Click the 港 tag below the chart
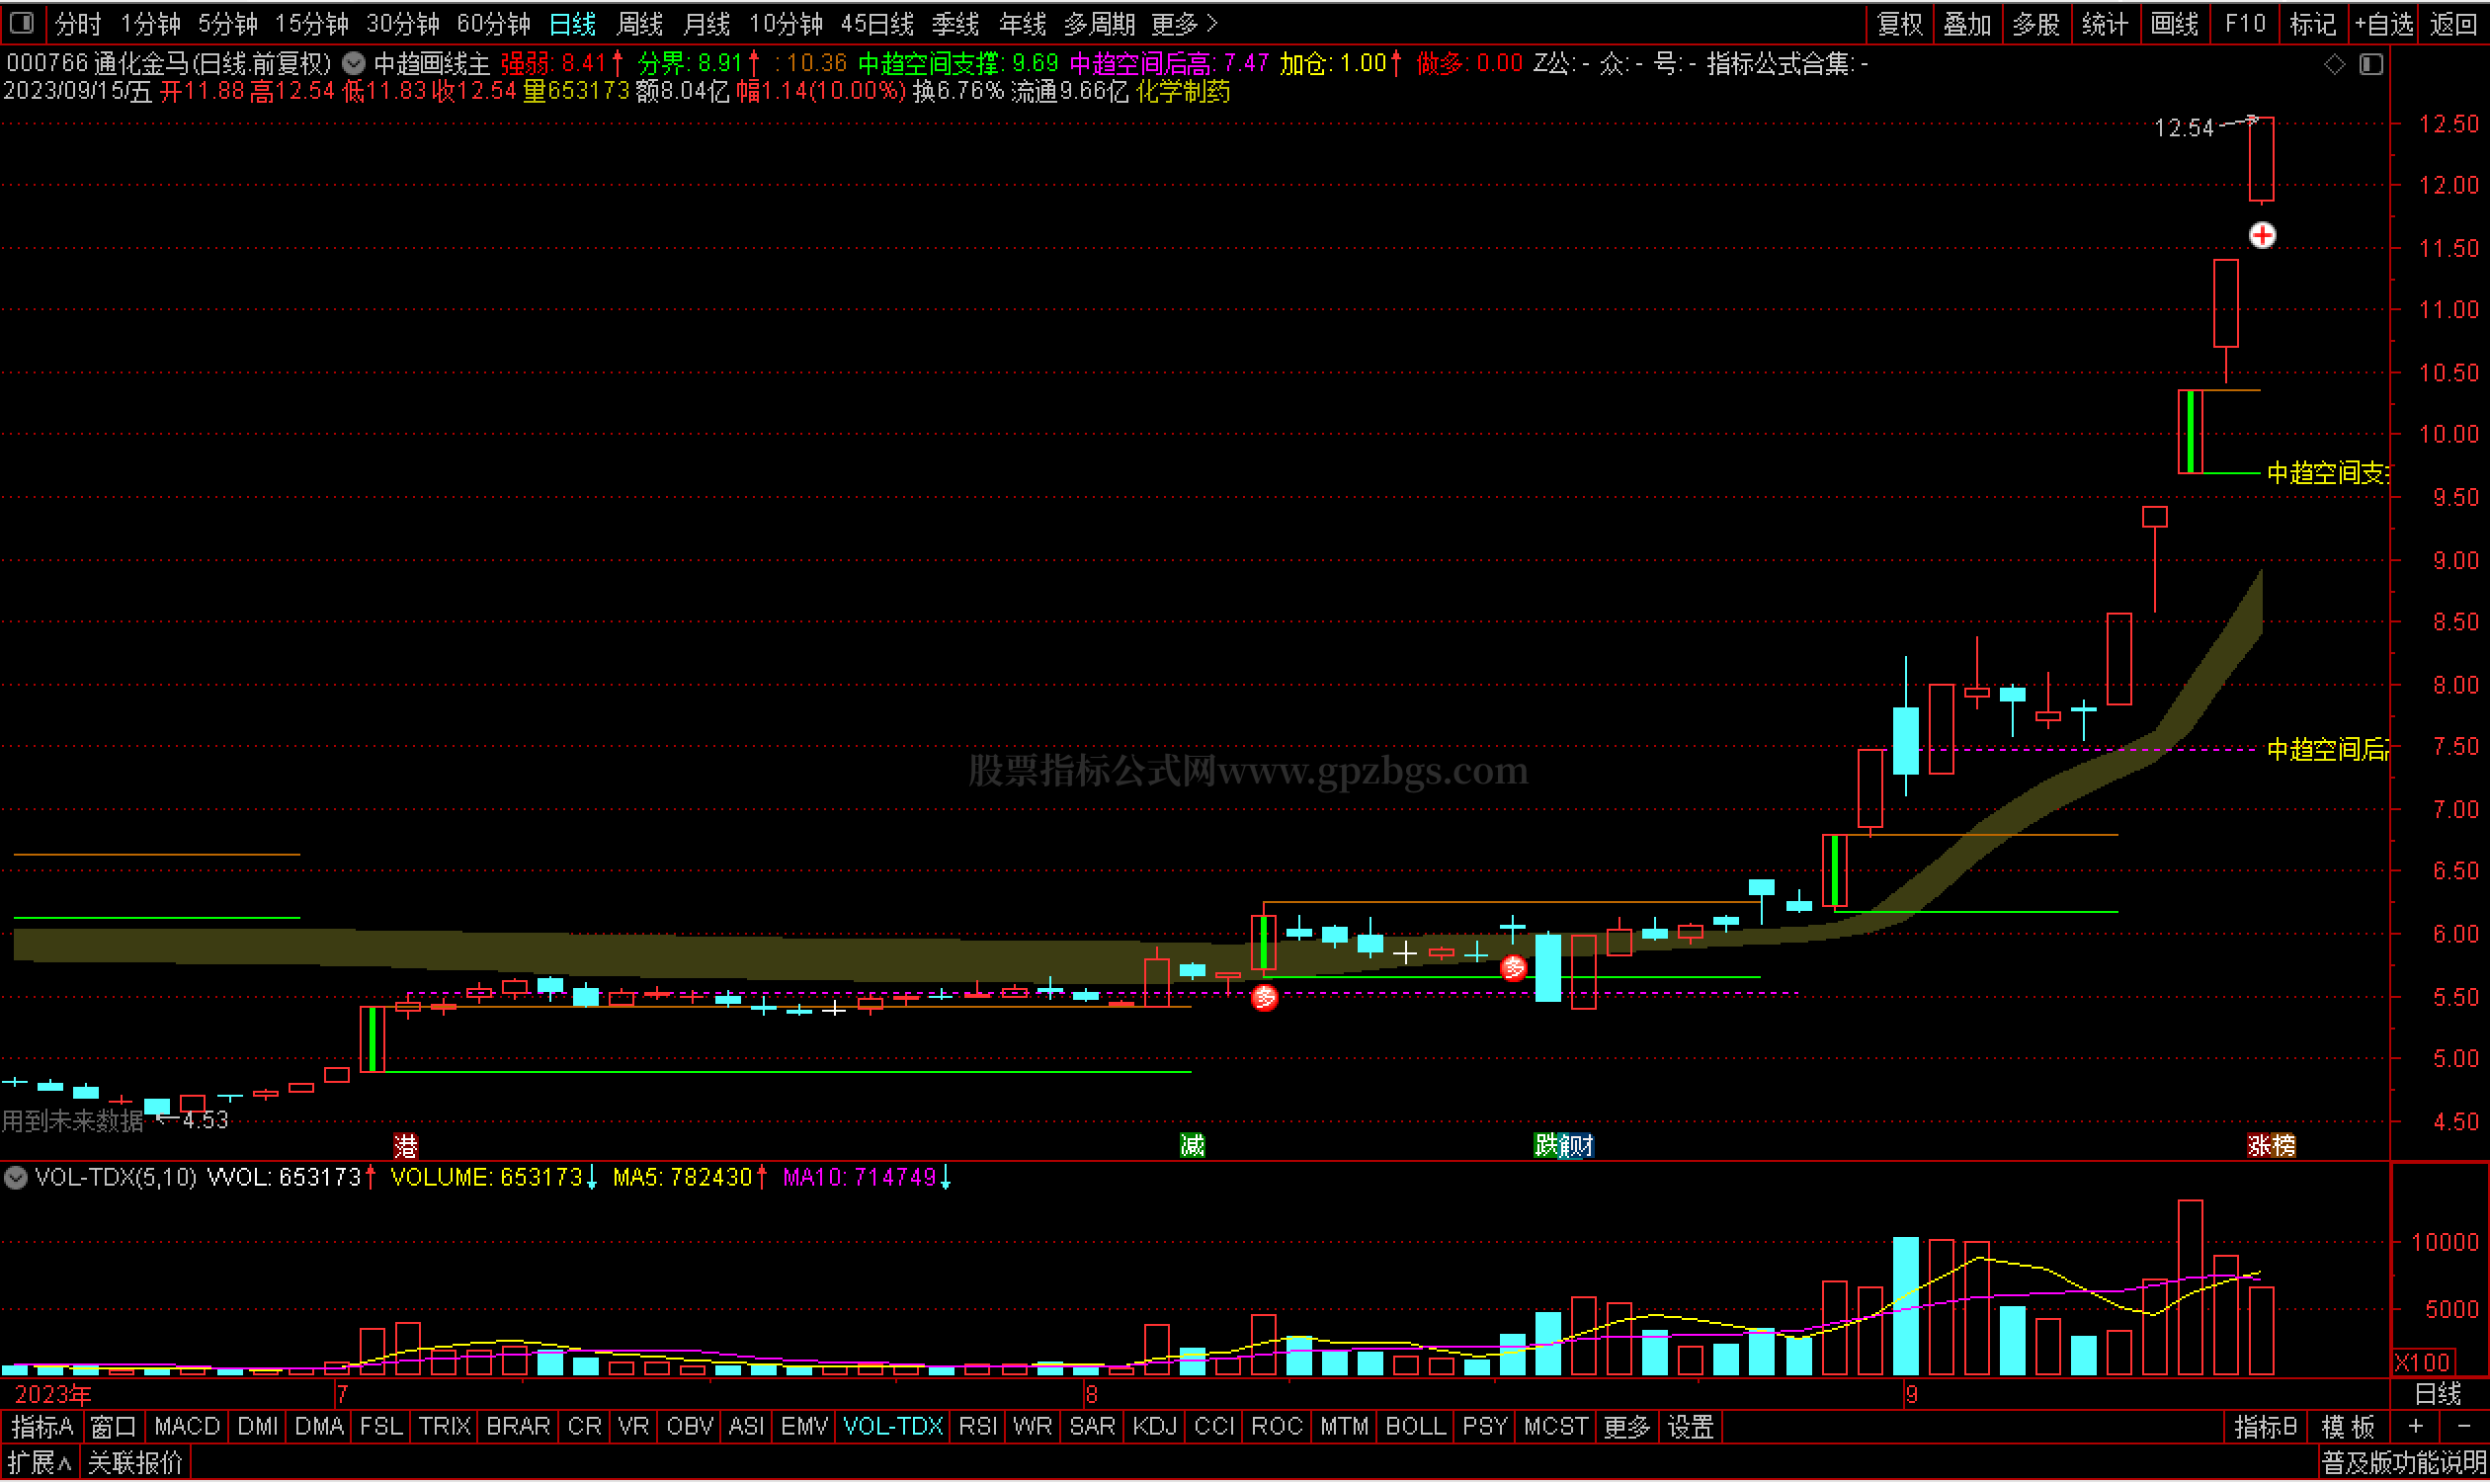 (x=405, y=1145)
